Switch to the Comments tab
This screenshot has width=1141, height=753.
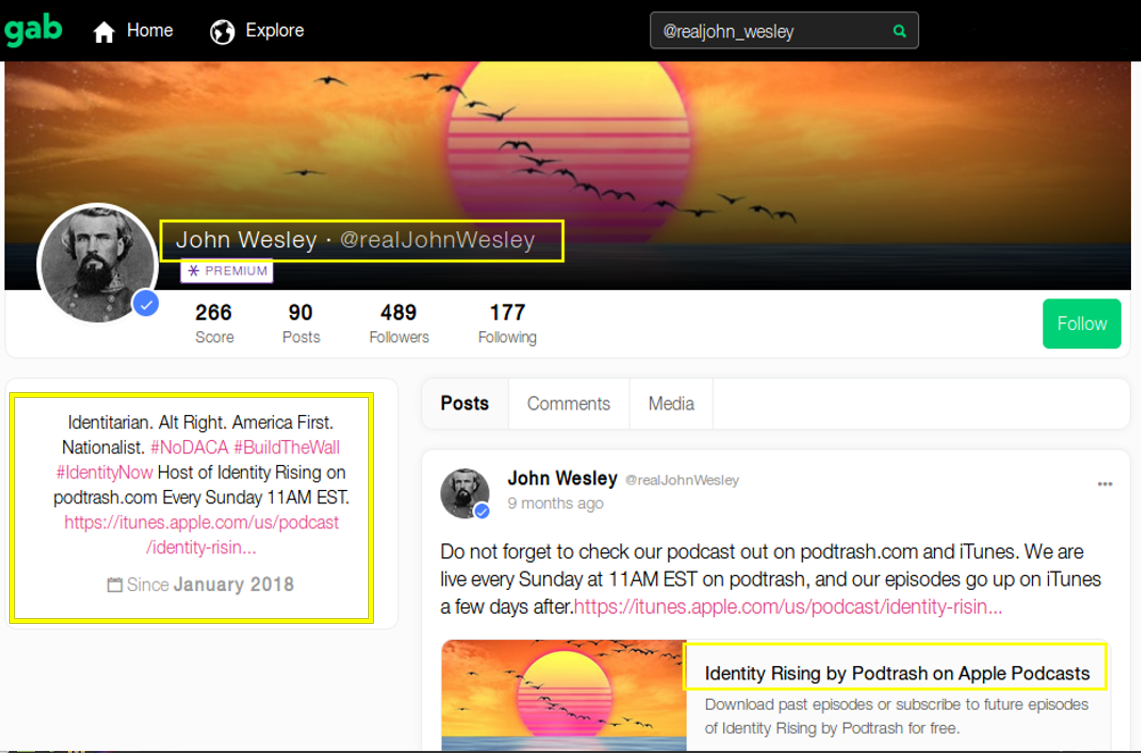(x=568, y=403)
